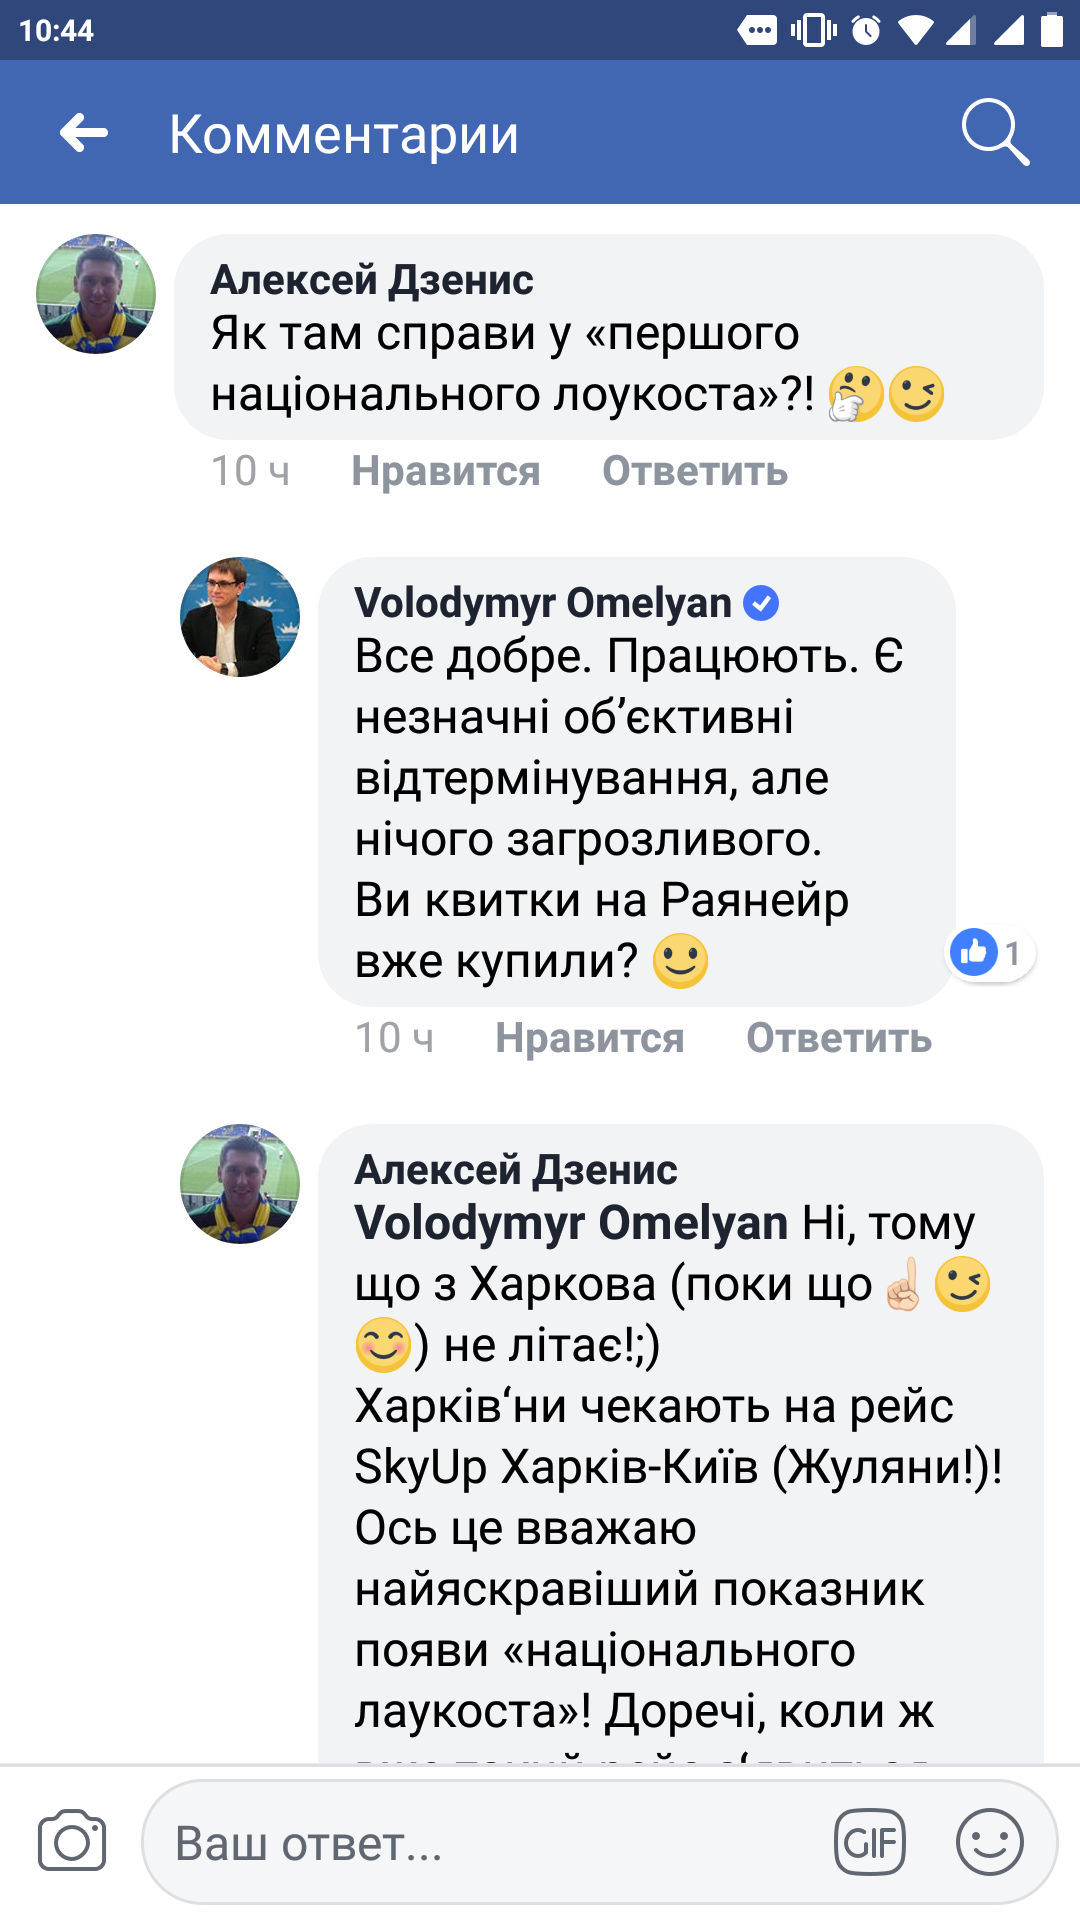1080x1920 pixels.
Task: Tap the alarm clock status bar icon
Action: [866, 30]
